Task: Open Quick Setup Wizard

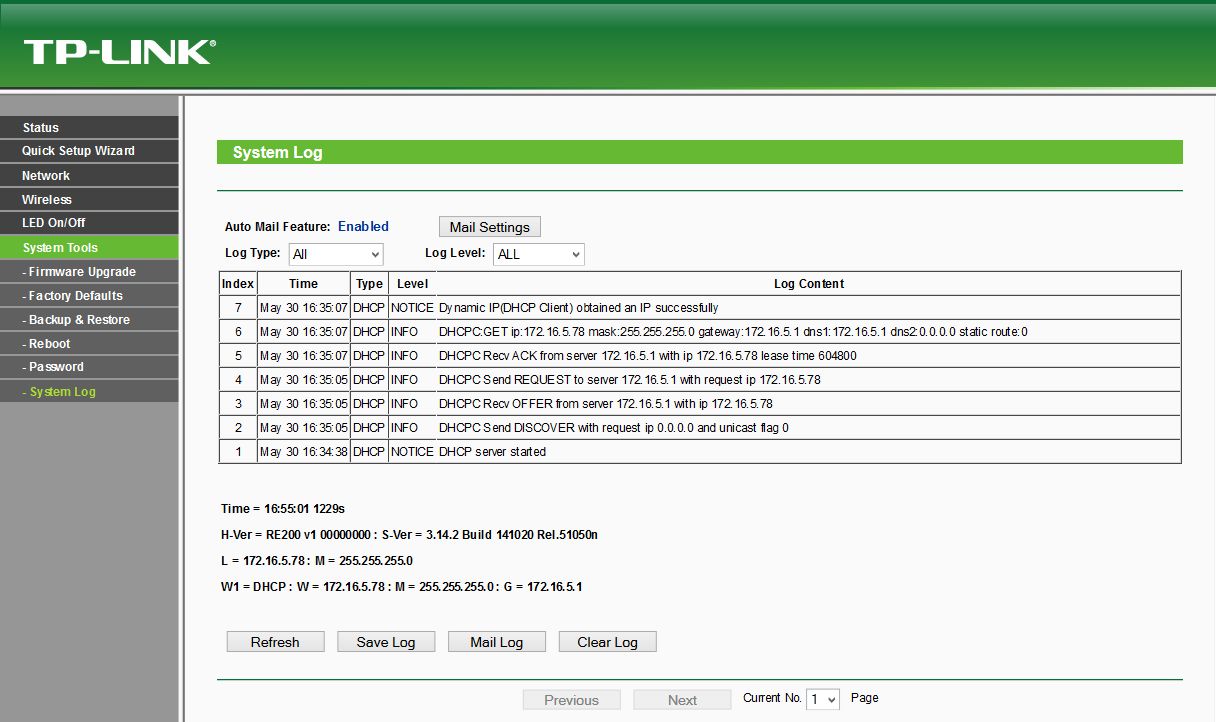Action: pyautogui.click(x=89, y=151)
